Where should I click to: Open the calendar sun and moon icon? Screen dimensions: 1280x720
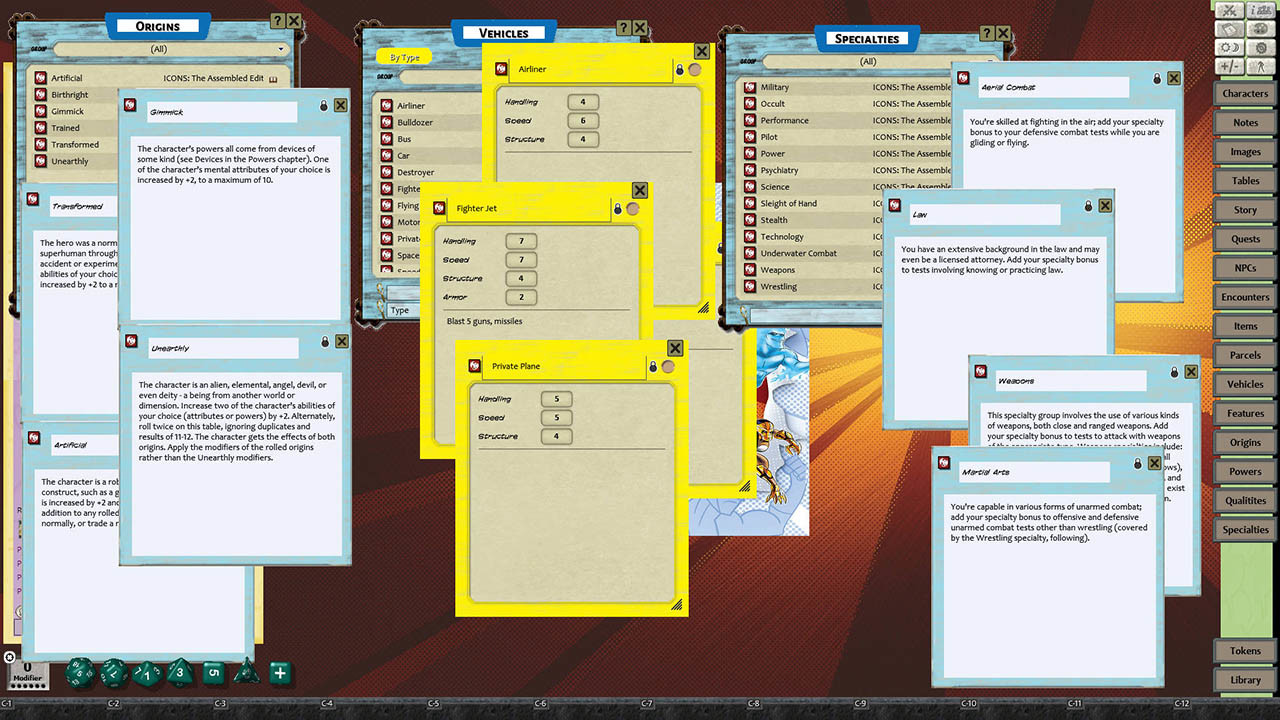tap(1229, 47)
